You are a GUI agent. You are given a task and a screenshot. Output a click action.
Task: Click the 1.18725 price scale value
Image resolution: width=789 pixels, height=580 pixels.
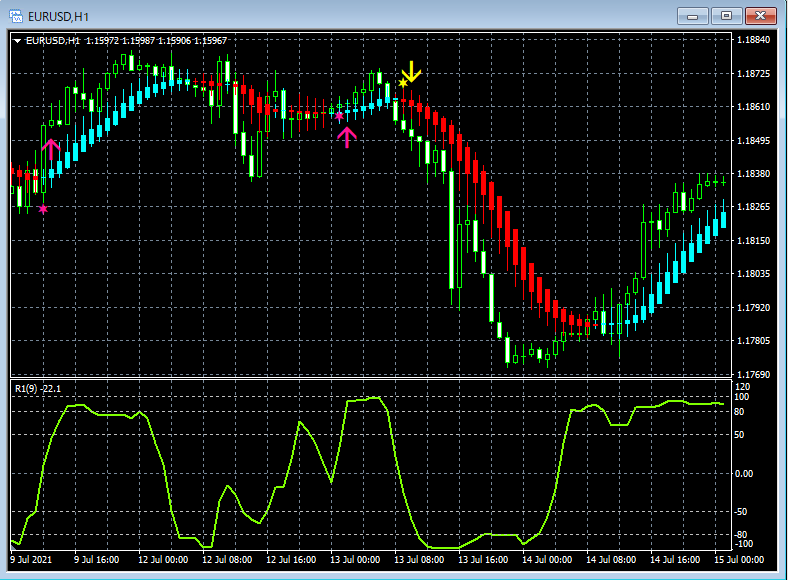pyautogui.click(x=753, y=73)
